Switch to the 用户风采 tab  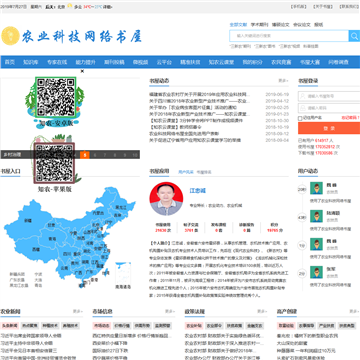(186, 172)
